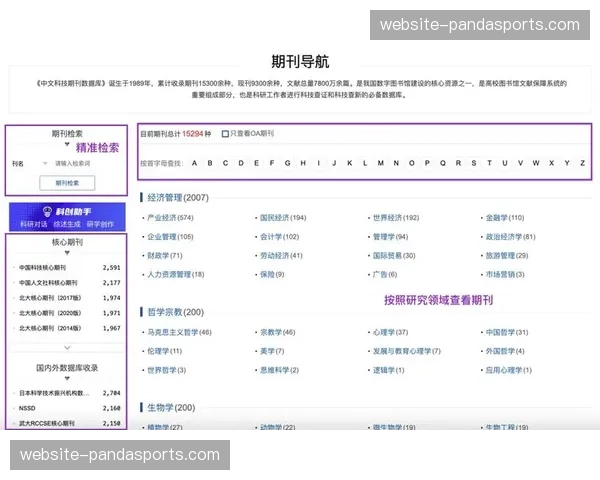
Task: Open 会计学(102) subcategory
Action: 280,237
